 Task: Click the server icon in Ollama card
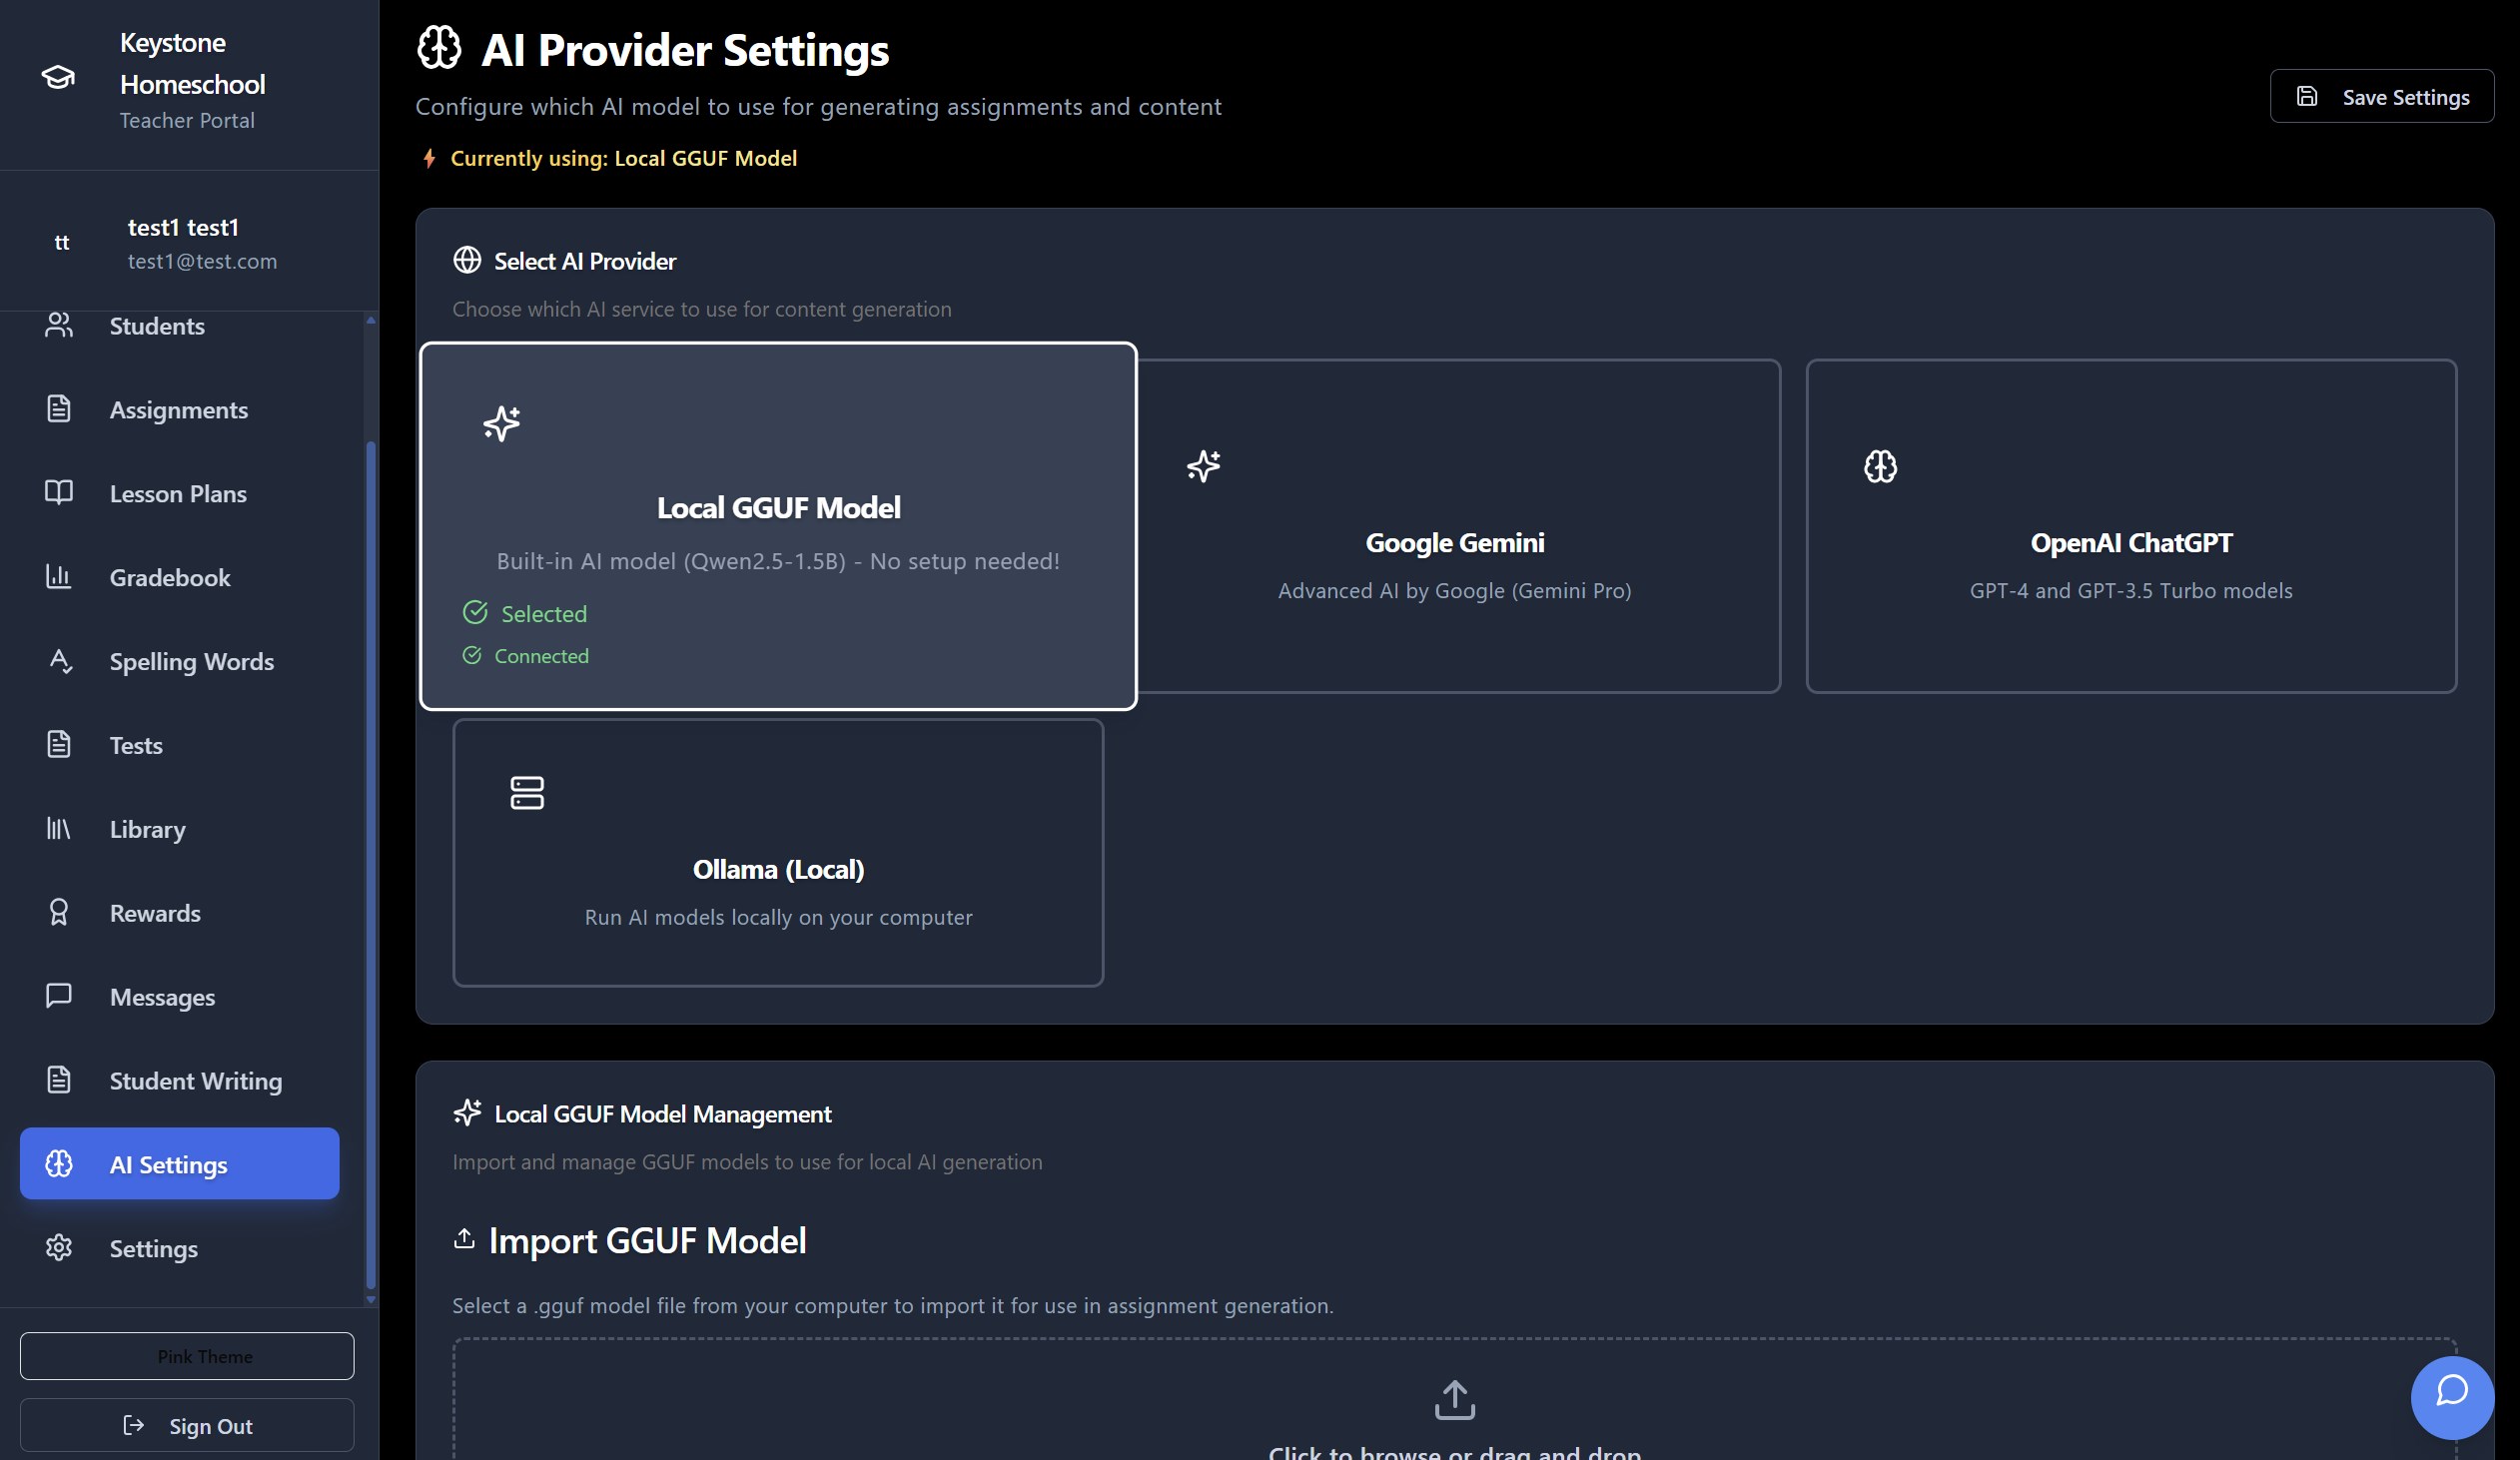(527, 793)
